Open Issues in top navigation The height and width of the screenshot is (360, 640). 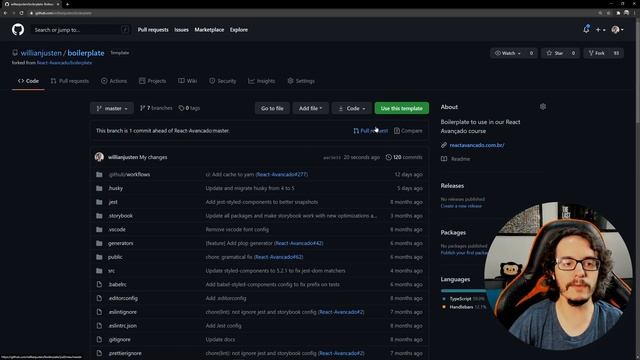[x=181, y=30]
